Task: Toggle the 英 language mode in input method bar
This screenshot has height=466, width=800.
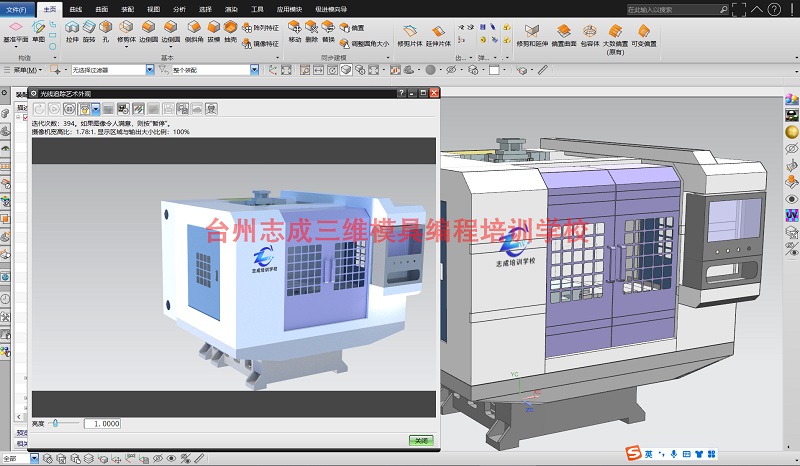Action: pyautogui.click(x=648, y=454)
